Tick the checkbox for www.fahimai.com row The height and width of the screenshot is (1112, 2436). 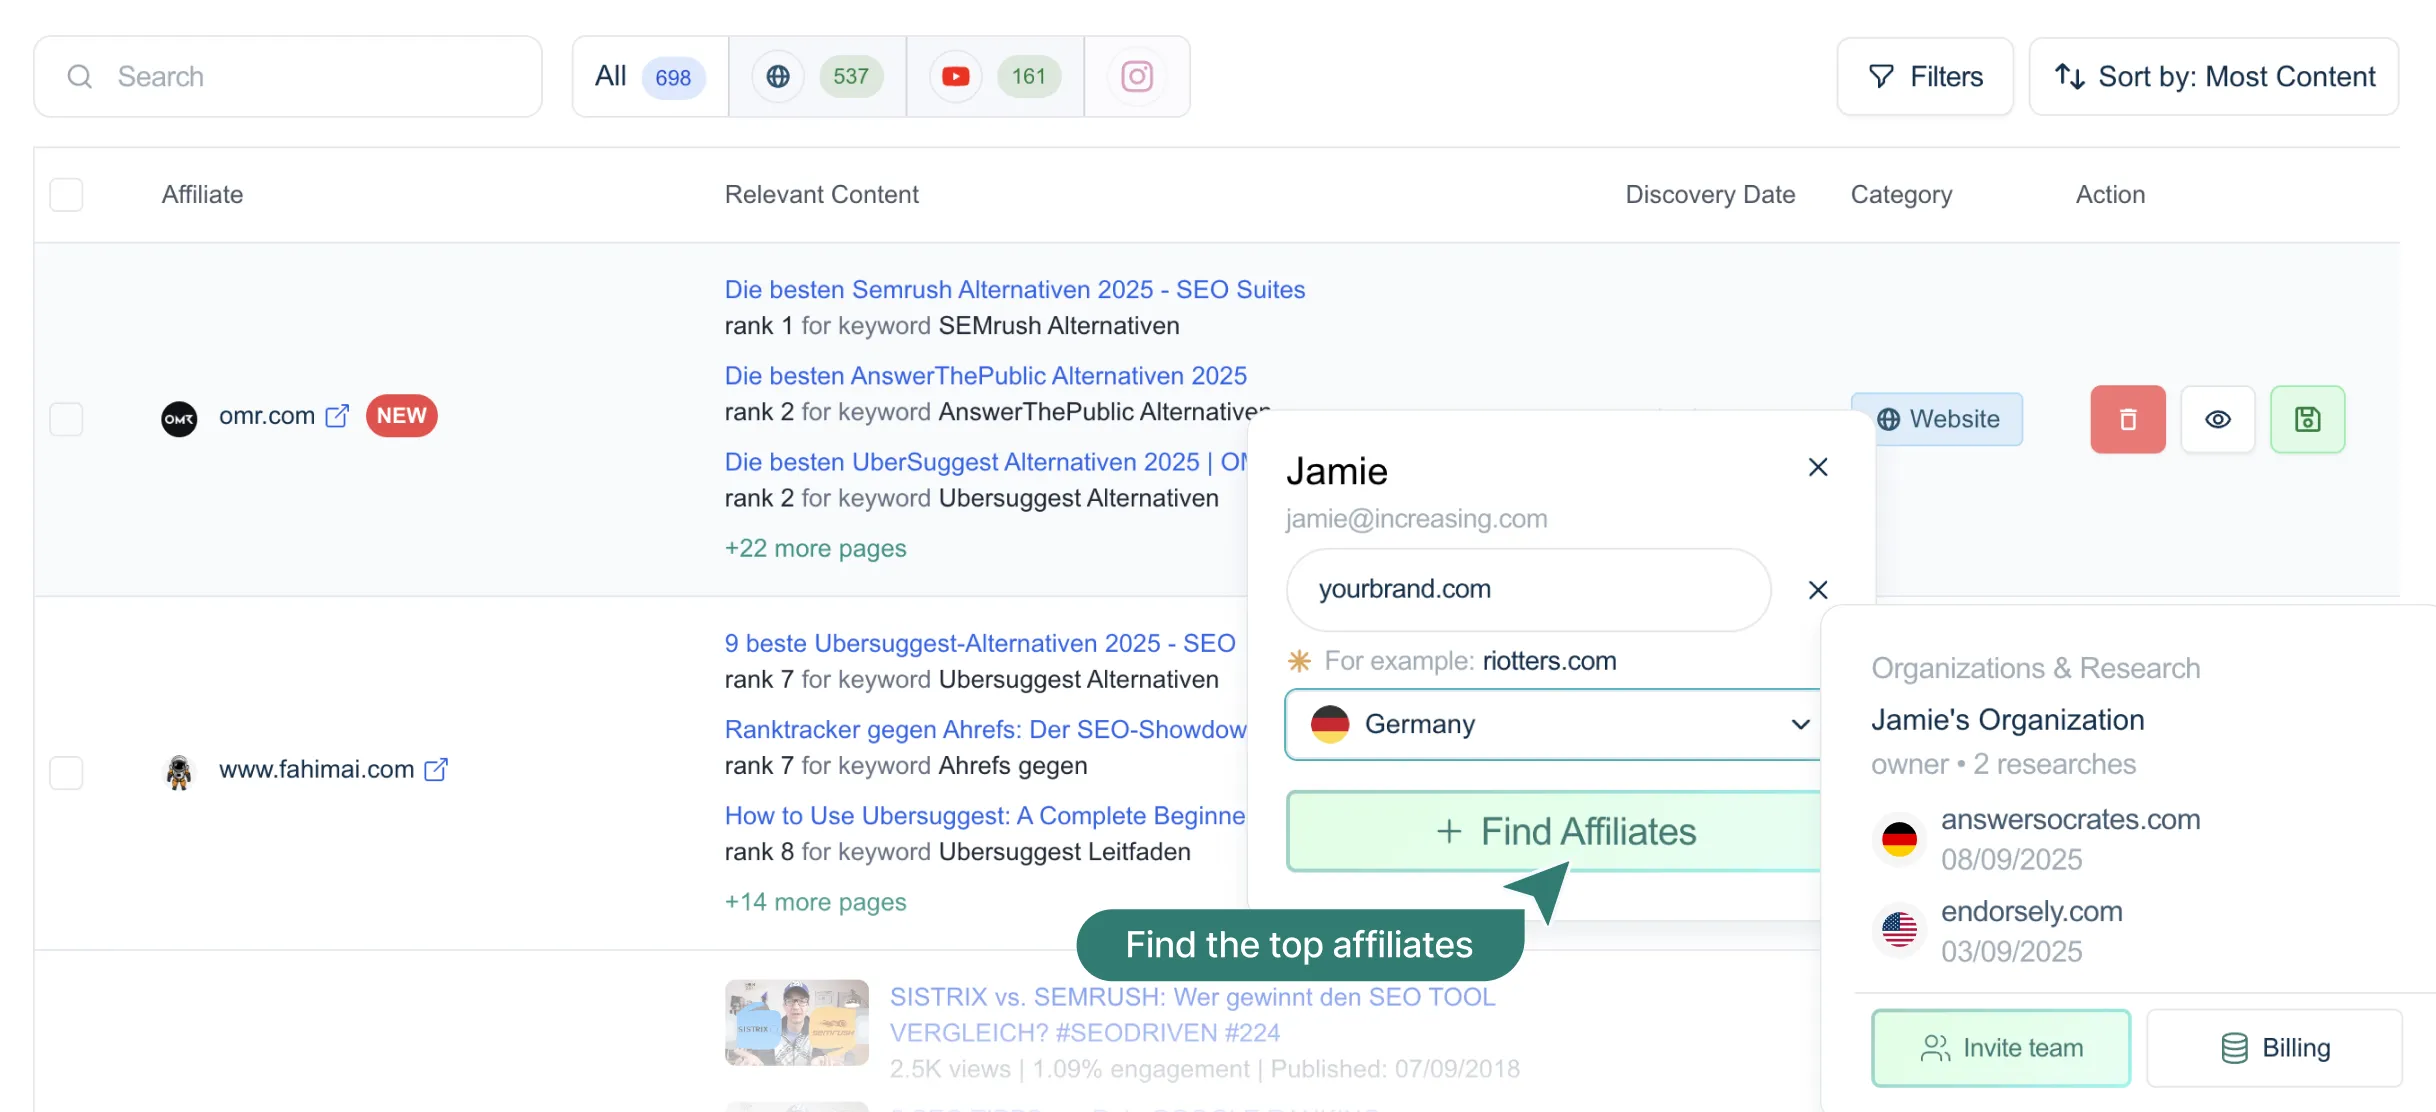coord(66,772)
